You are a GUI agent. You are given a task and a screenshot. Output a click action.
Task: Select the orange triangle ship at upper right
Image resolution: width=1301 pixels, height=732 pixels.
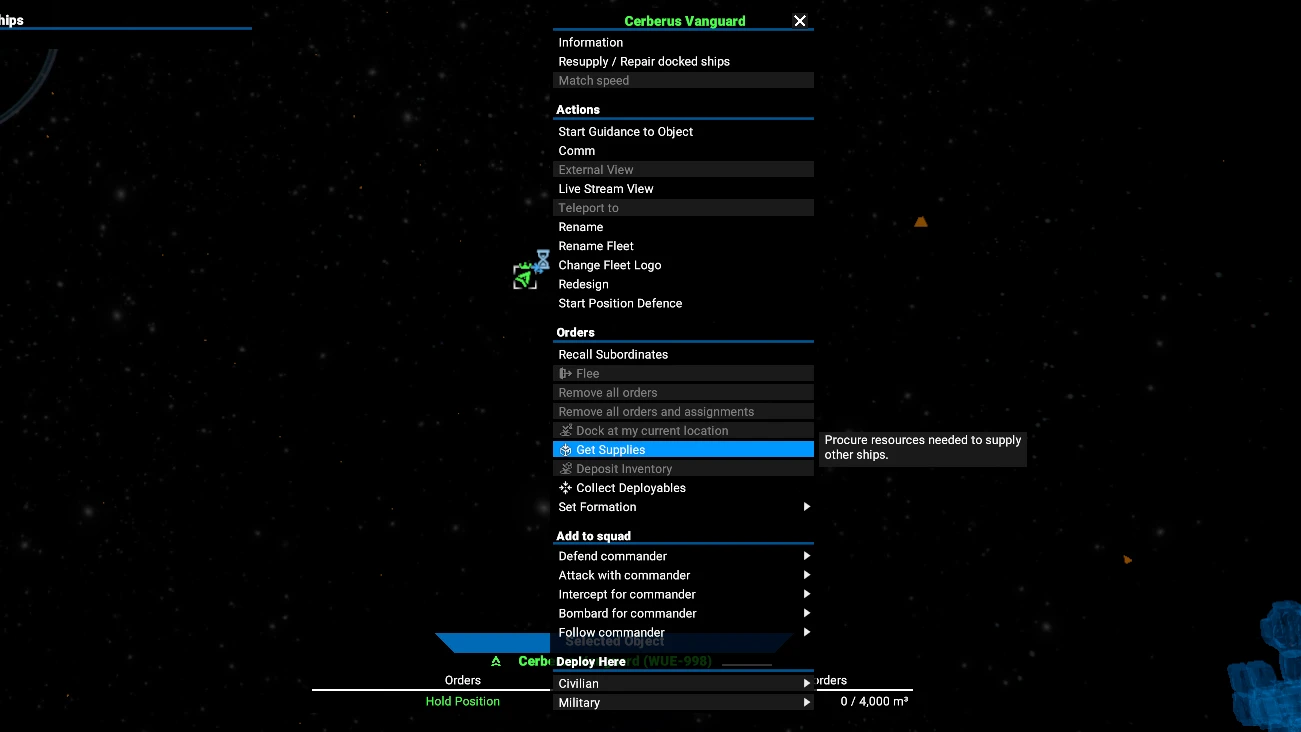pos(921,222)
